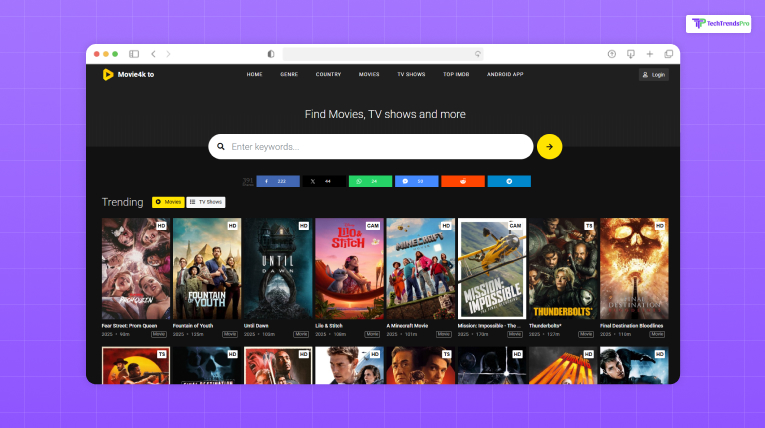Submit search with yellow arrow button
This screenshot has width=765, height=428.
click(x=549, y=146)
